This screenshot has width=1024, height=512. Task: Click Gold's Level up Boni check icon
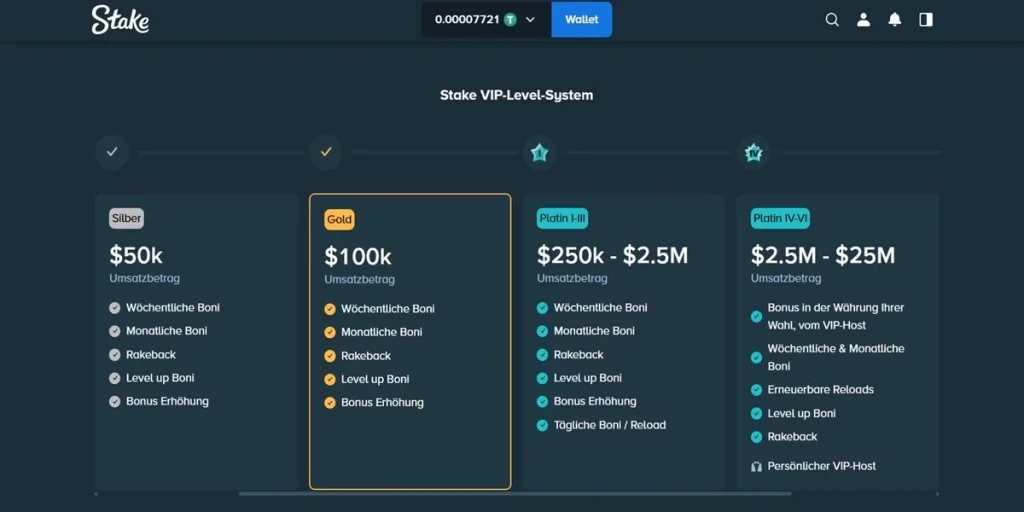[x=330, y=379]
